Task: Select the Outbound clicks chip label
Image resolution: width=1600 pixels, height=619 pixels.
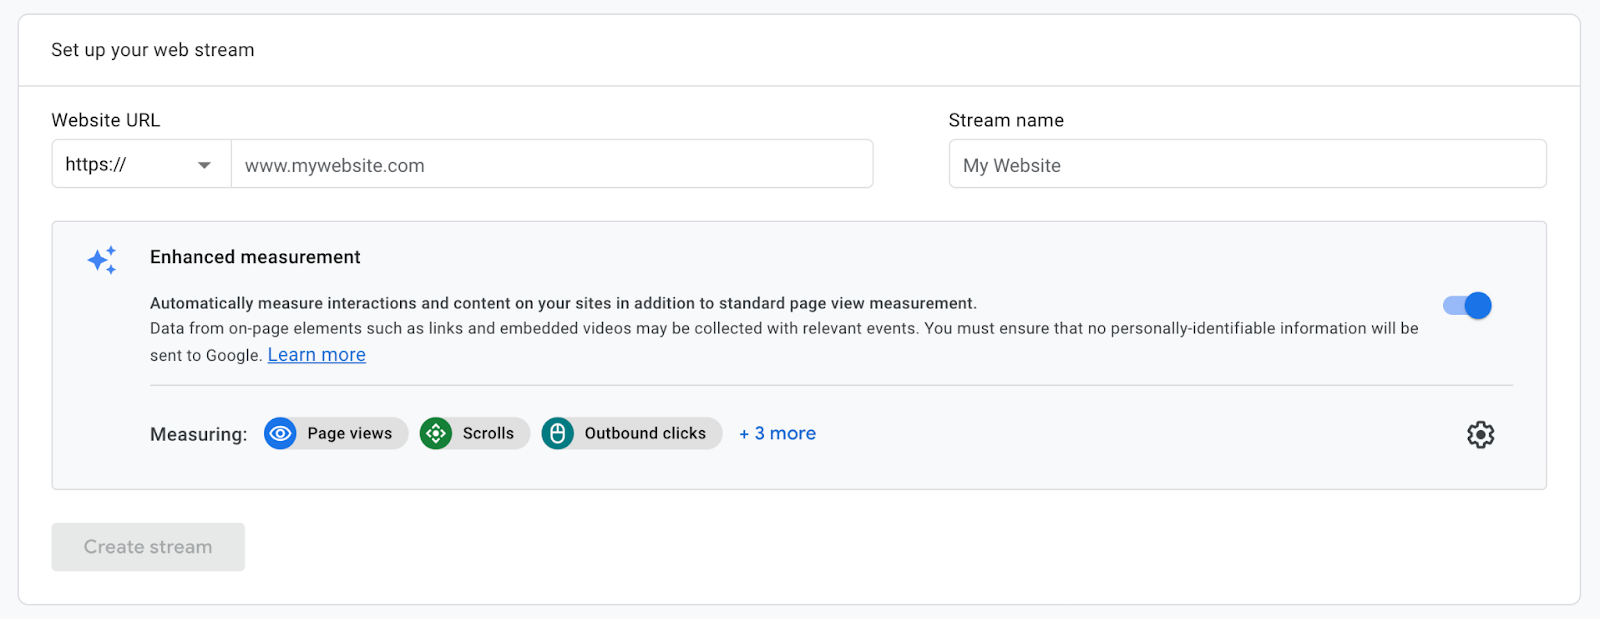Action: click(x=645, y=433)
